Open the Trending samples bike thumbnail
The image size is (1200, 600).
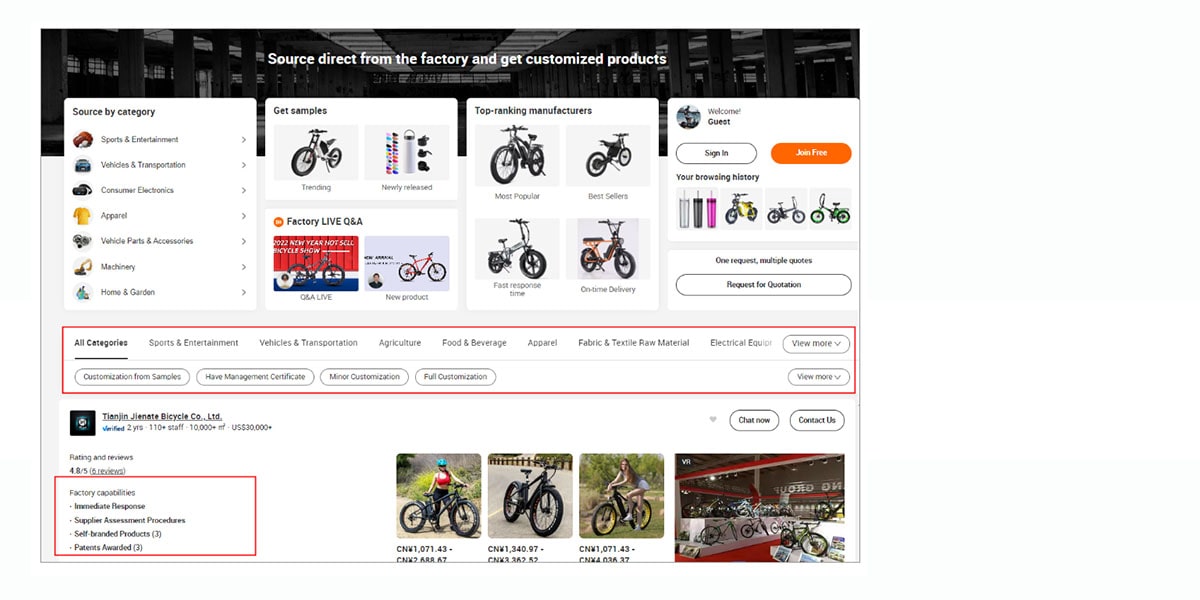(316, 152)
